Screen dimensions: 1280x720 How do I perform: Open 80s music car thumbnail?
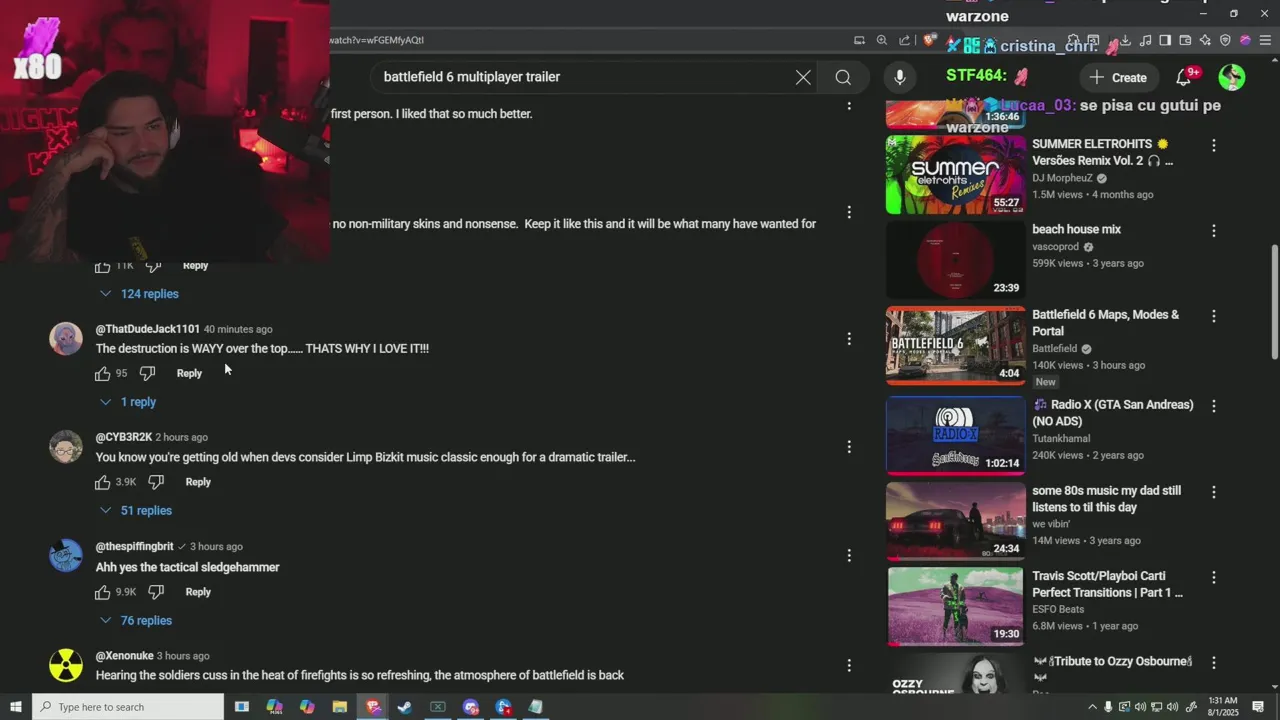[955, 520]
